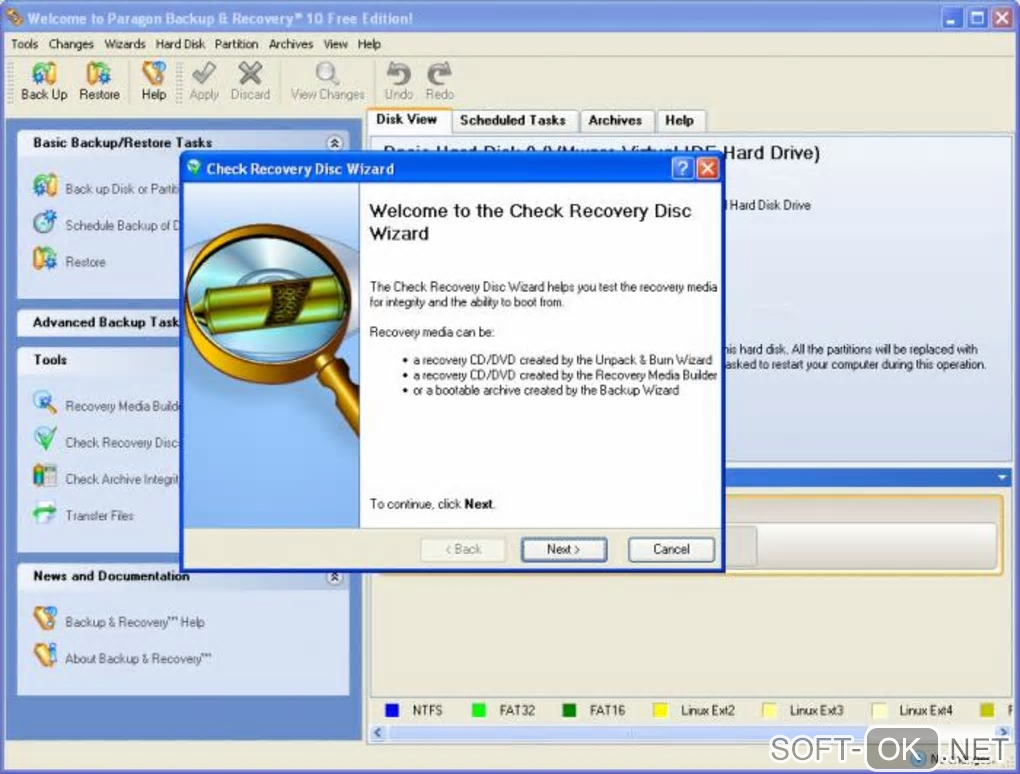Click the Linux Ext4 legend swatch
Image resolution: width=1020 pixels, height=774 pixels.
point(879,710)
